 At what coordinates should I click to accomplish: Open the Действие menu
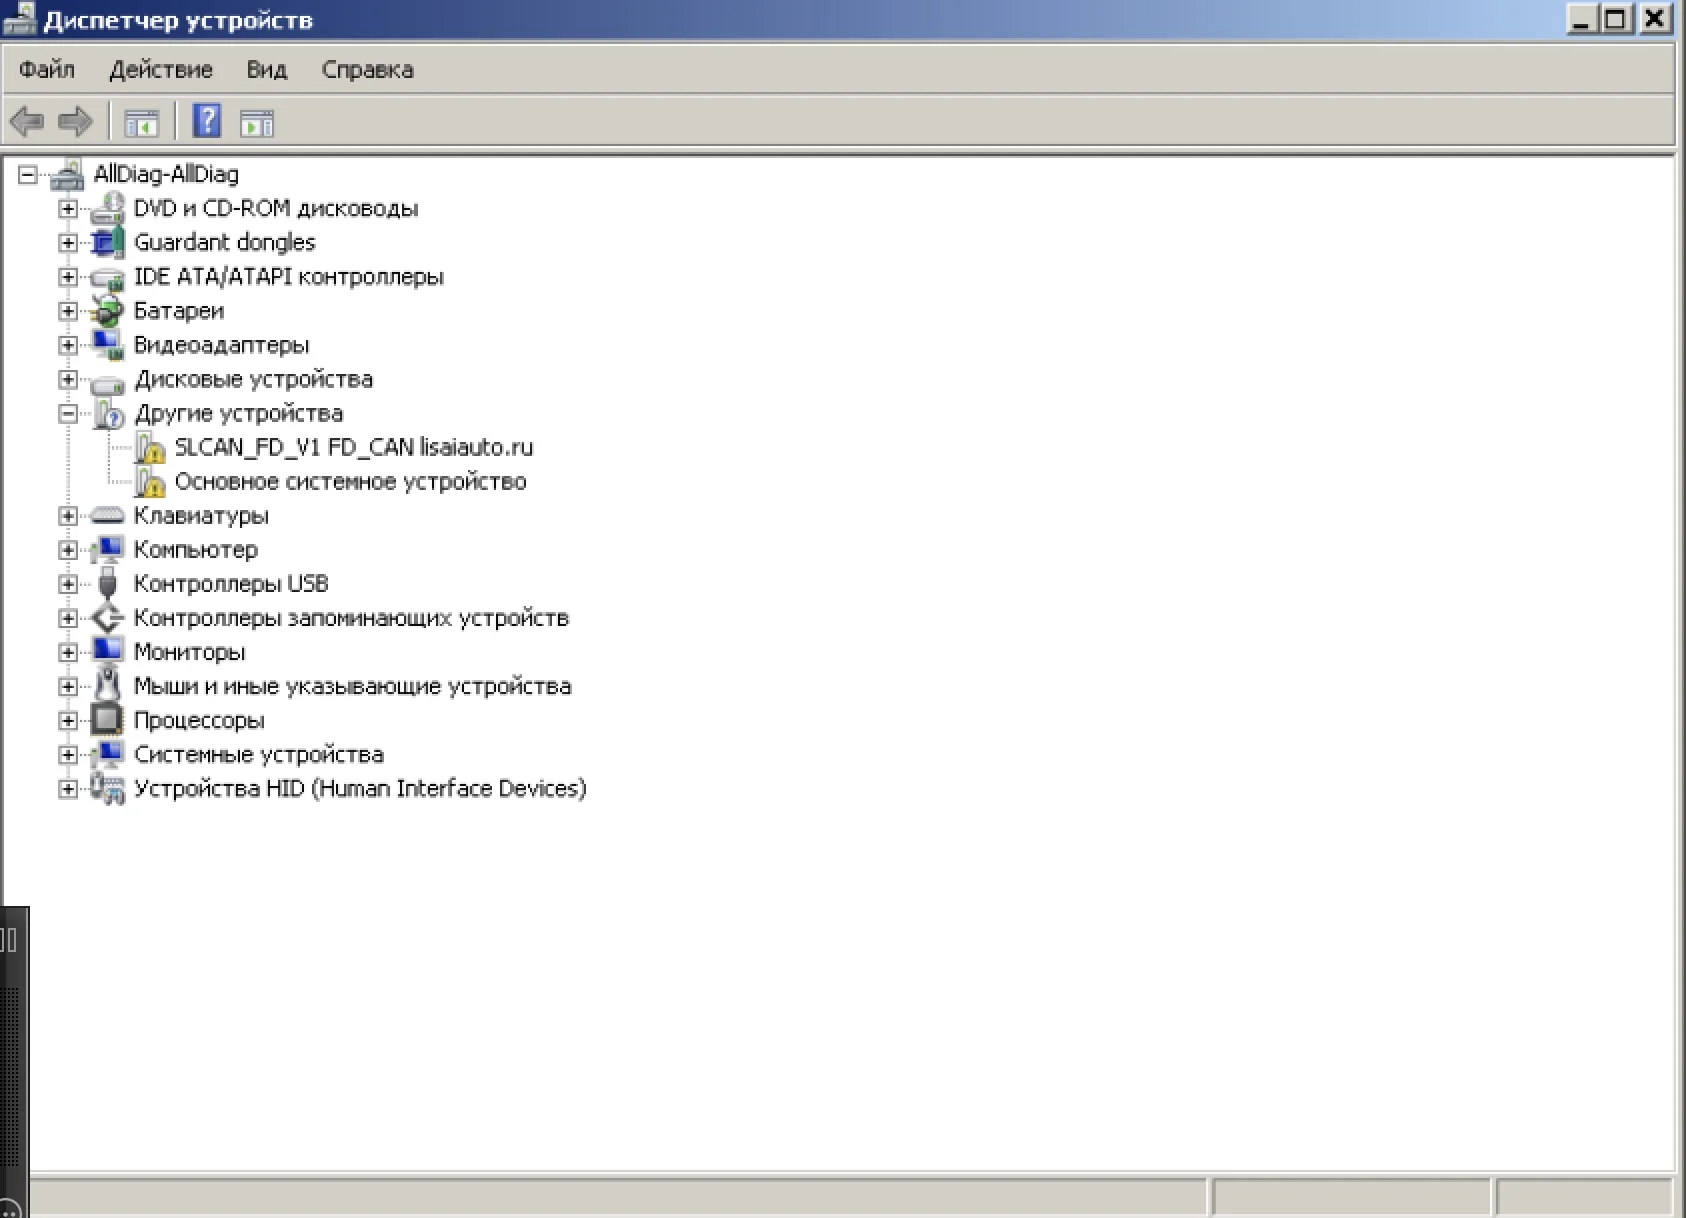pos(161,70)
